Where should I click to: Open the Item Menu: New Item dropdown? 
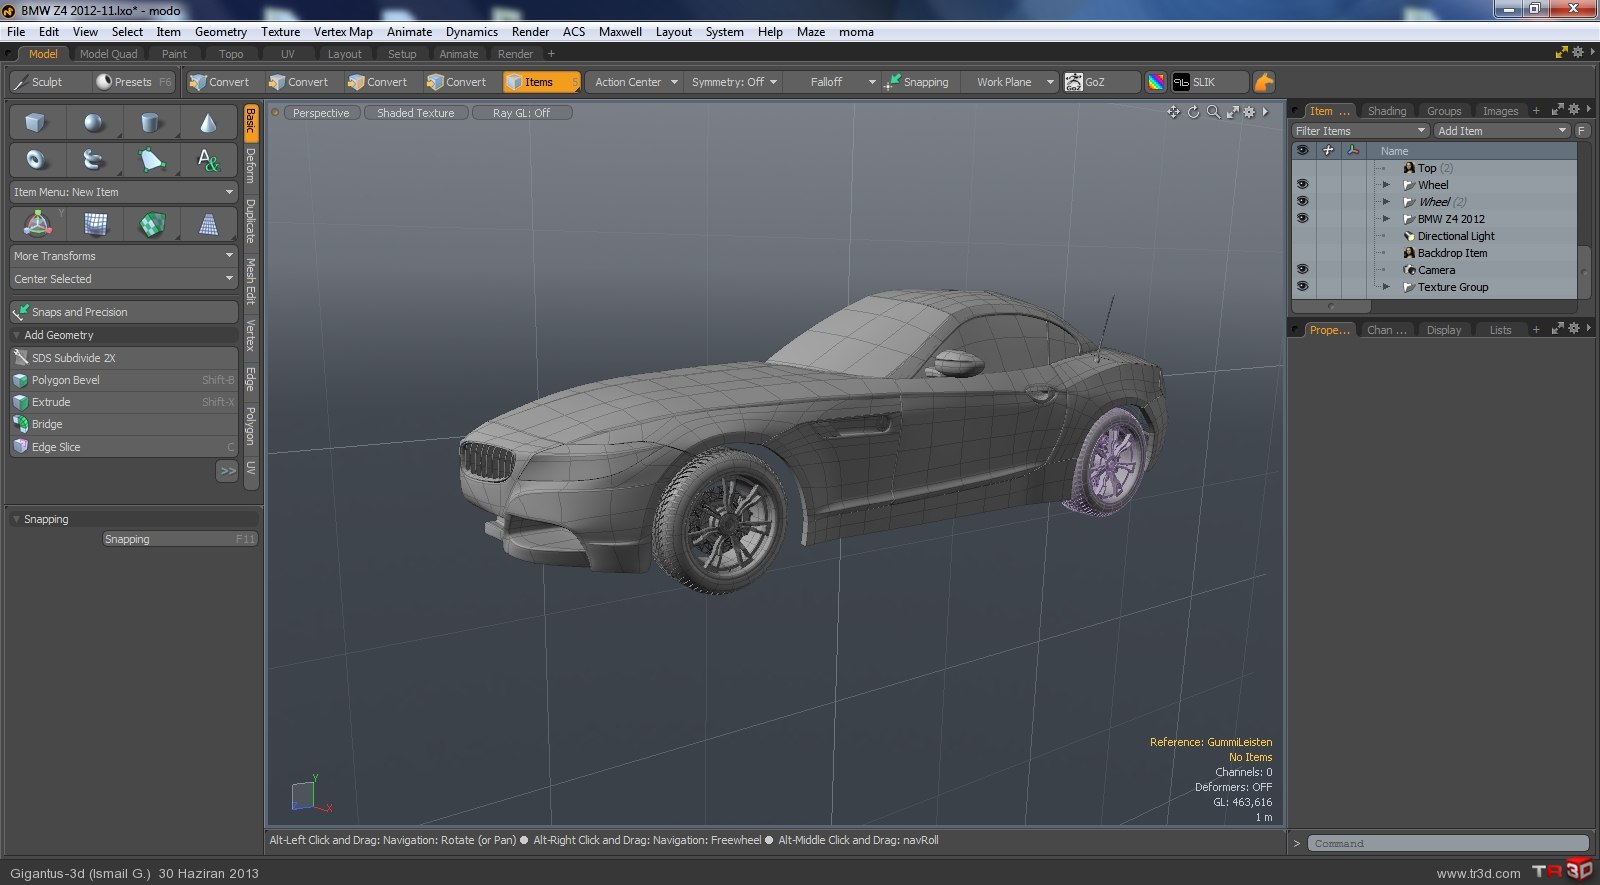124,192
